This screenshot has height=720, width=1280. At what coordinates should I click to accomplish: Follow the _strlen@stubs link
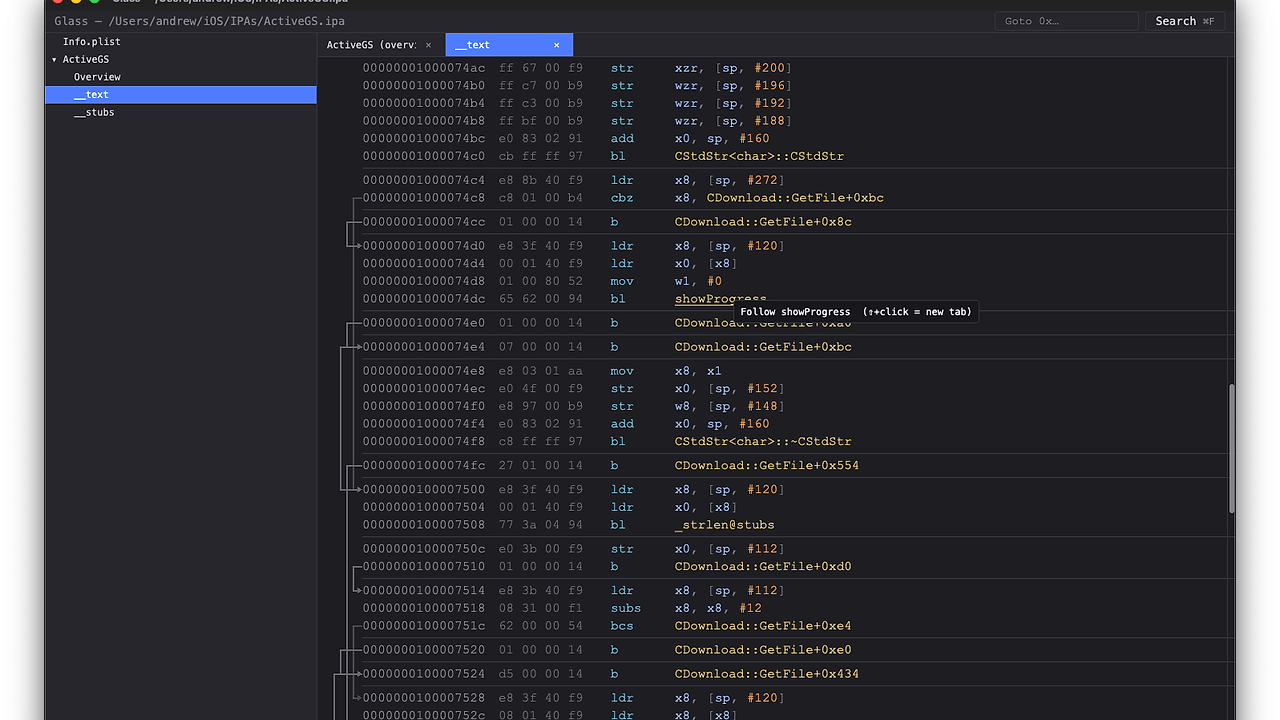[724, 524]
